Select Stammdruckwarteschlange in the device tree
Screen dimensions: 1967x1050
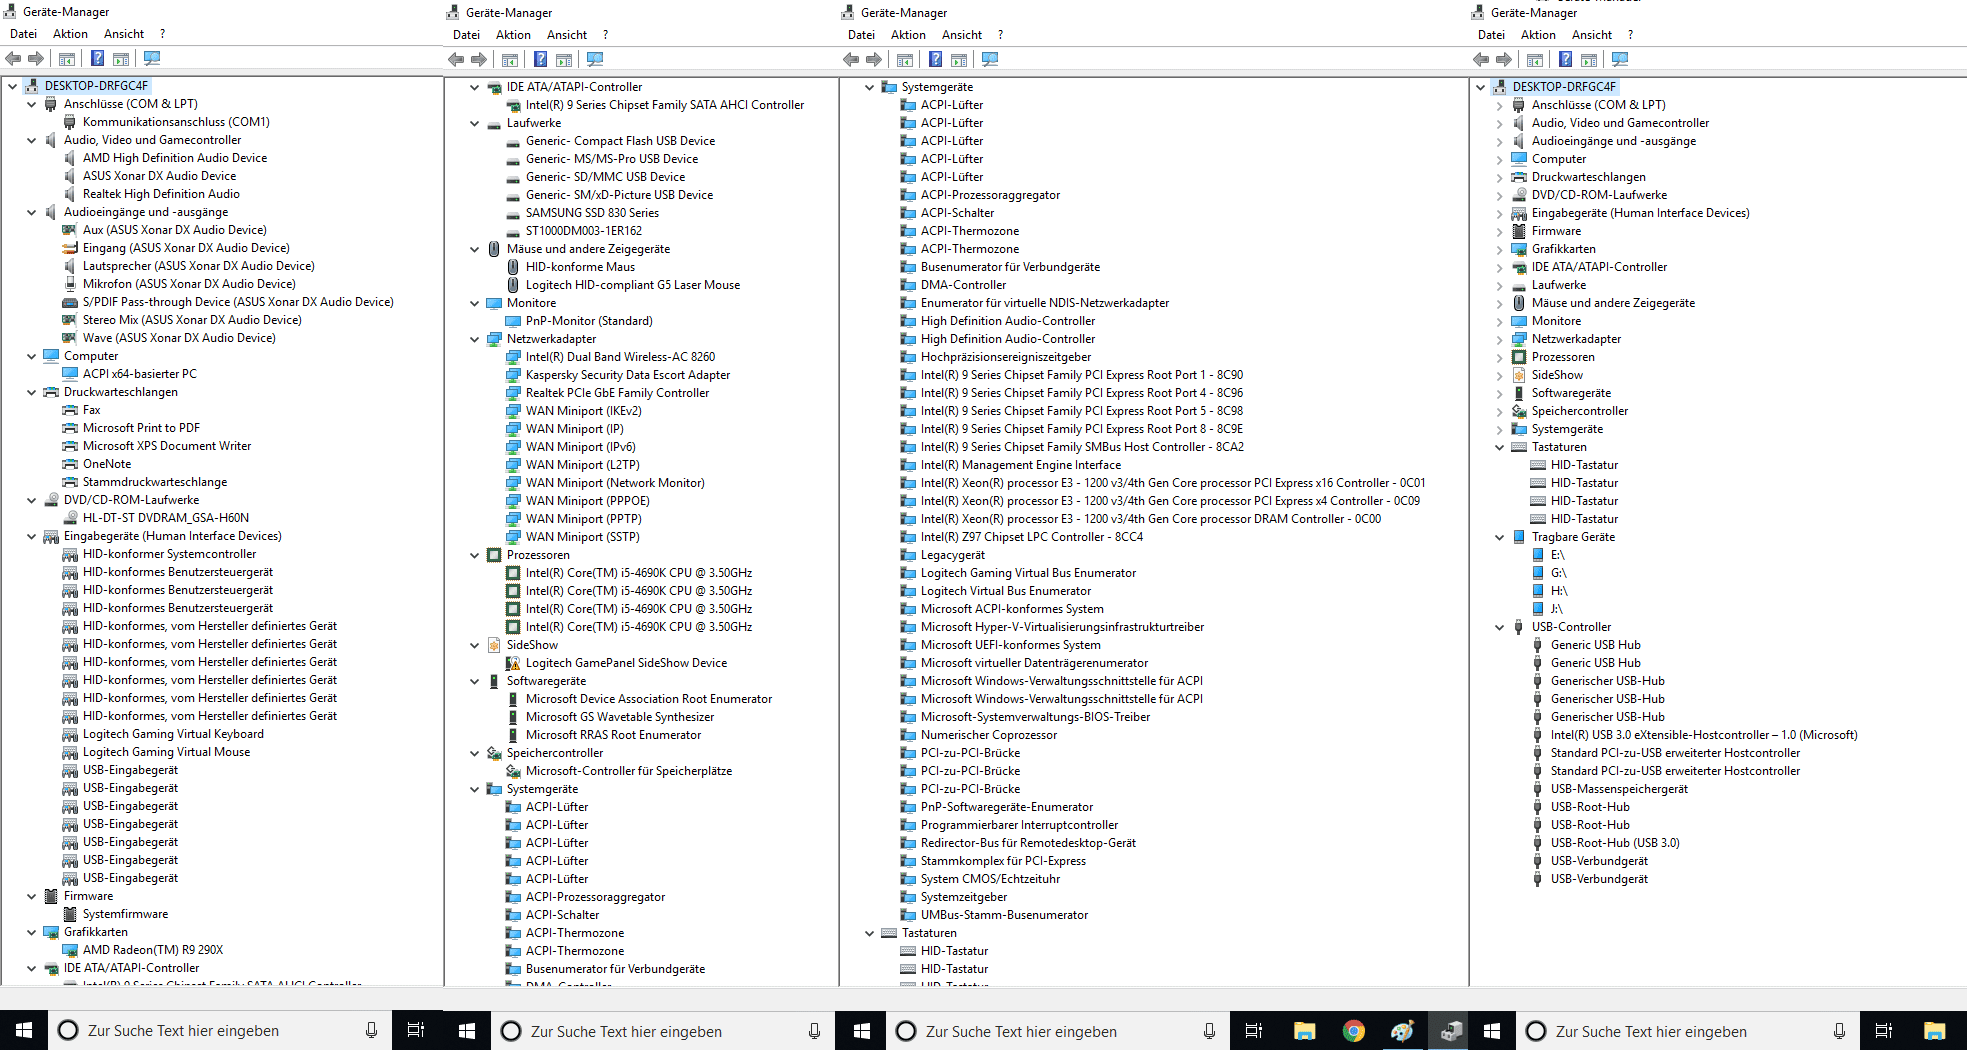click(155, 482)
